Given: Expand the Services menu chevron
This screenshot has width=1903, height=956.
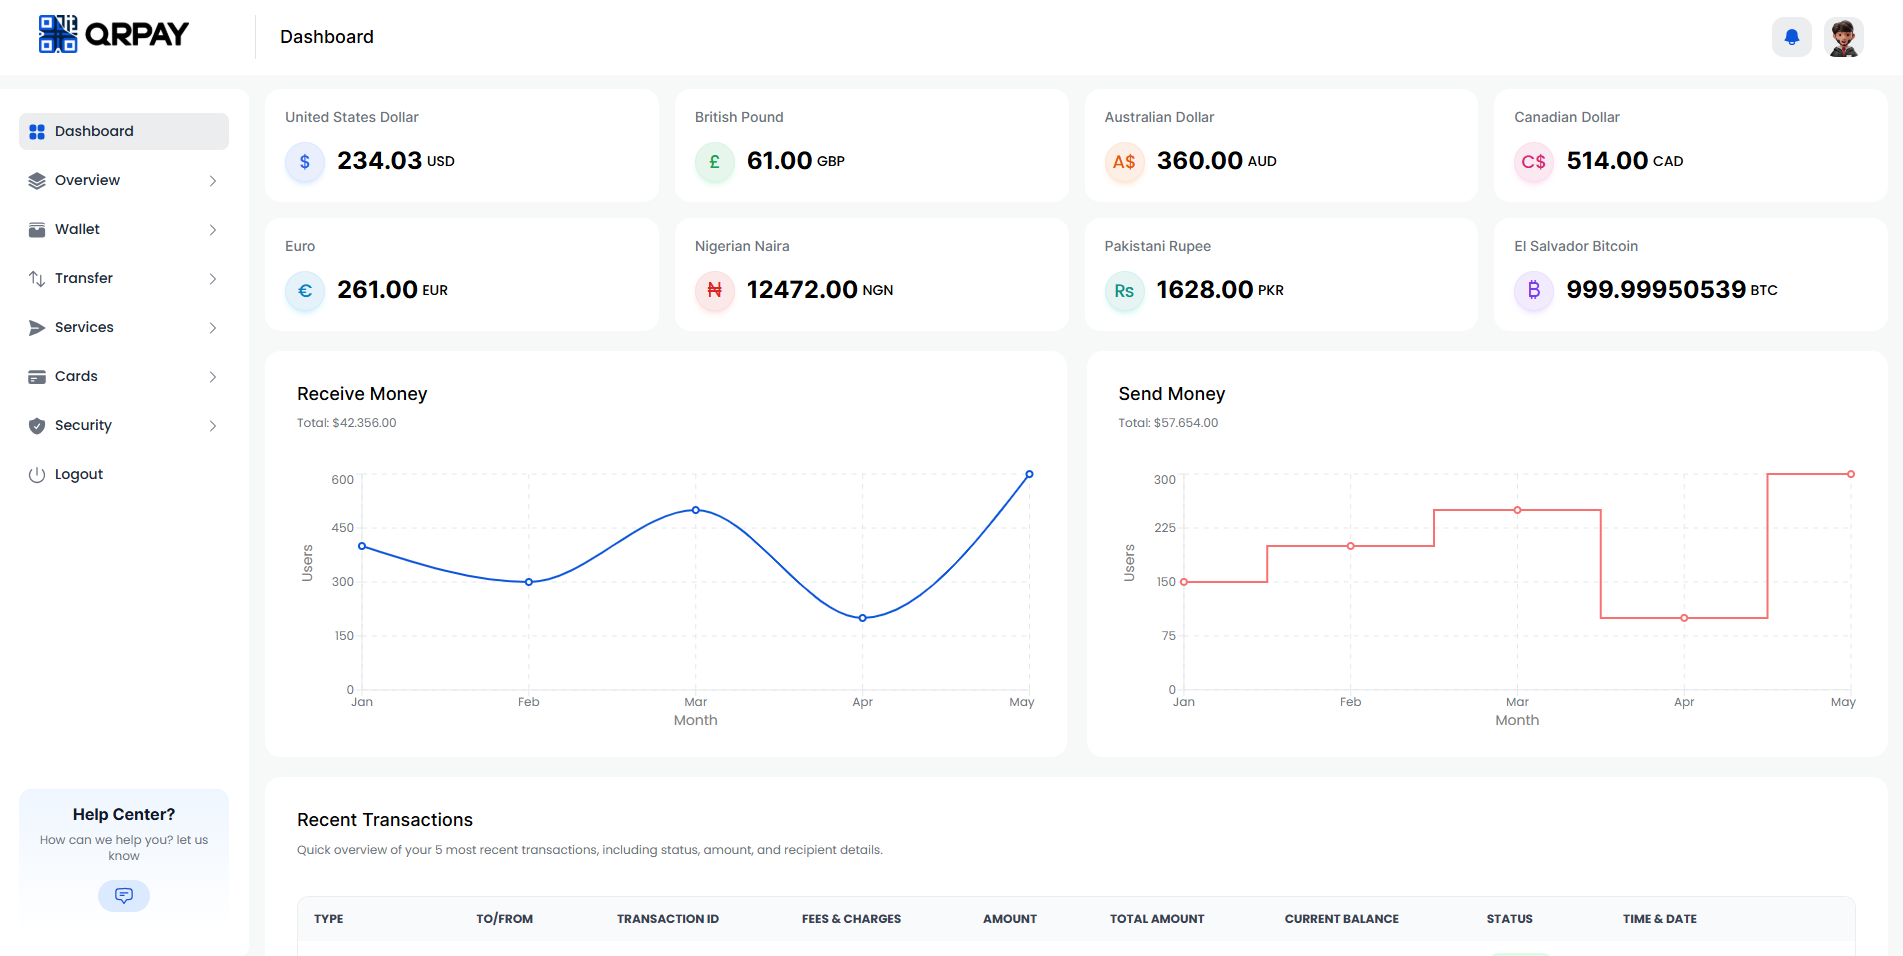Looking at the screenshot, I should 212,327.
